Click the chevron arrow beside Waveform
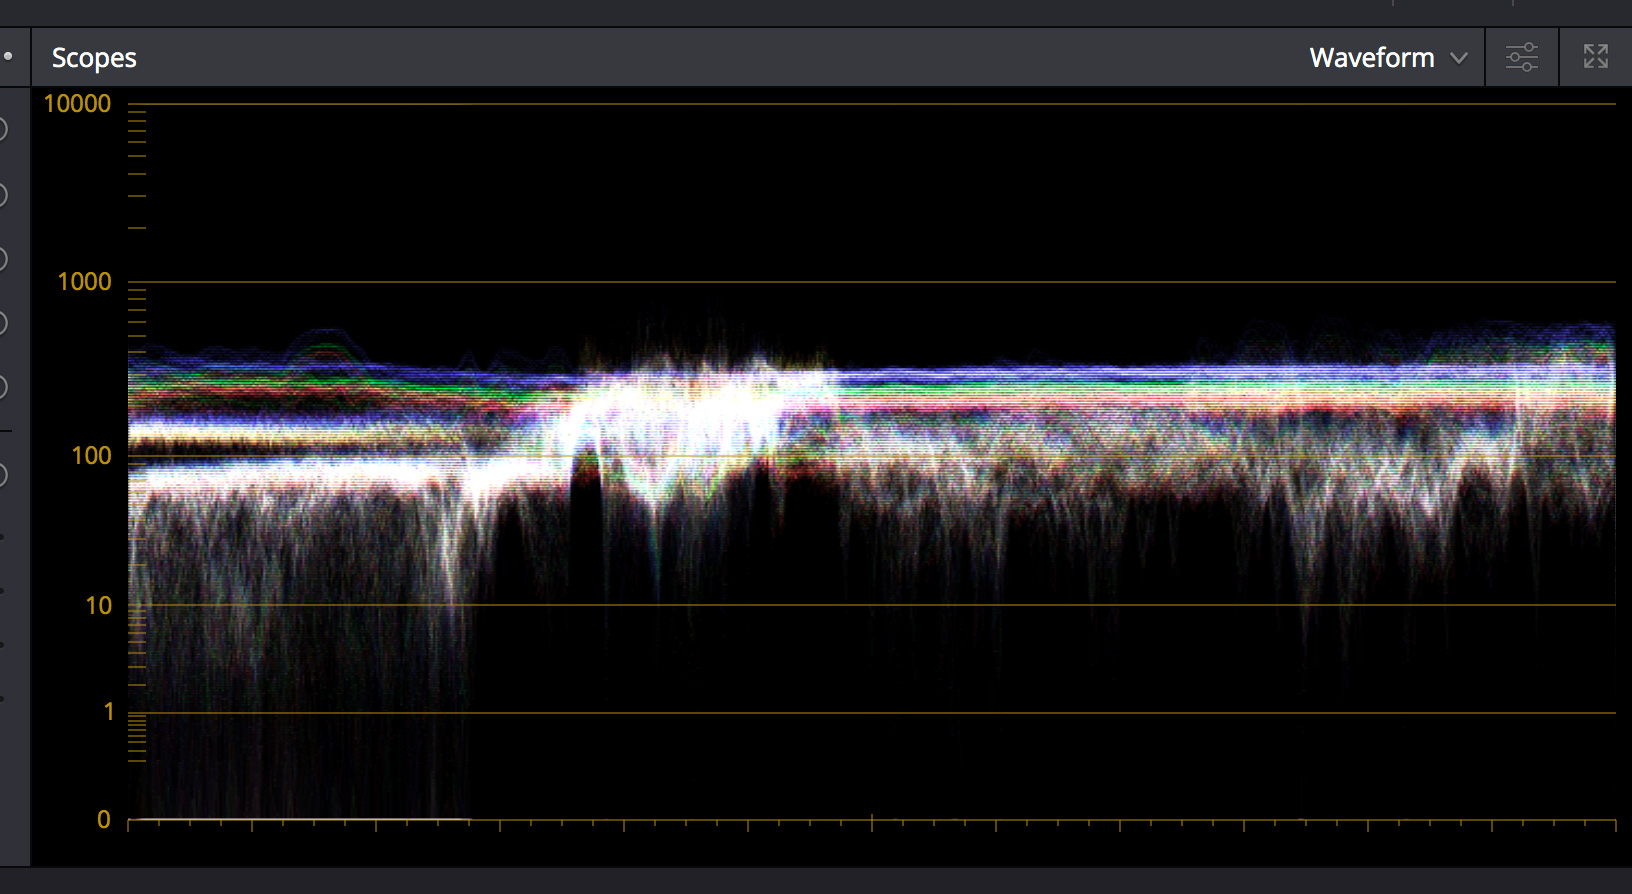 1459,58
